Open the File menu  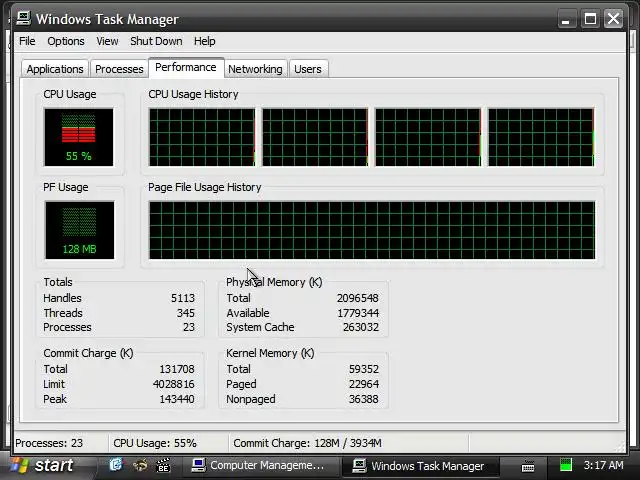[x=27, y=41]
